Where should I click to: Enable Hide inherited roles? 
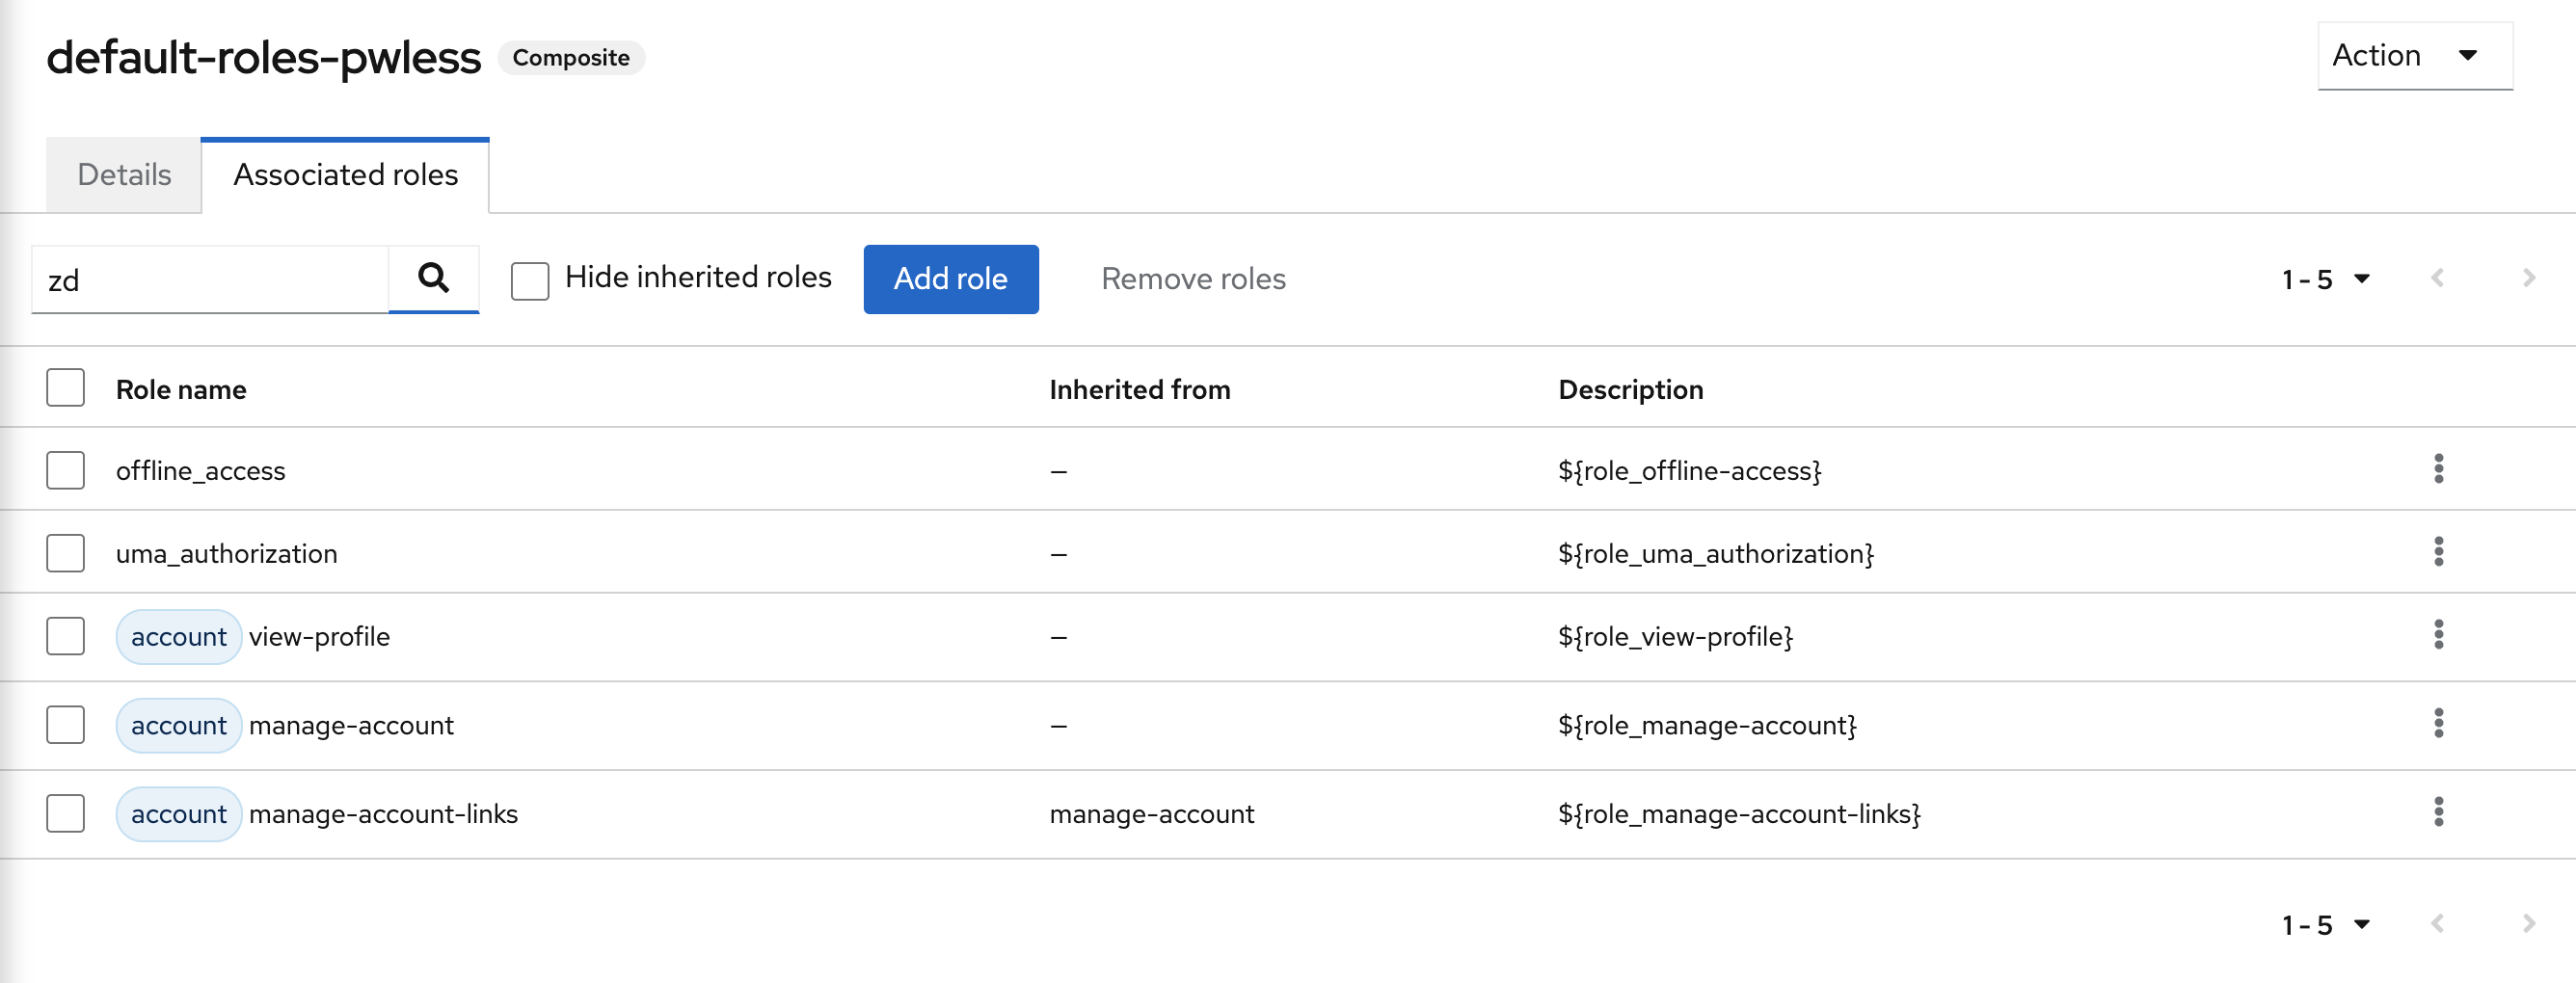[x=529, y=281]
